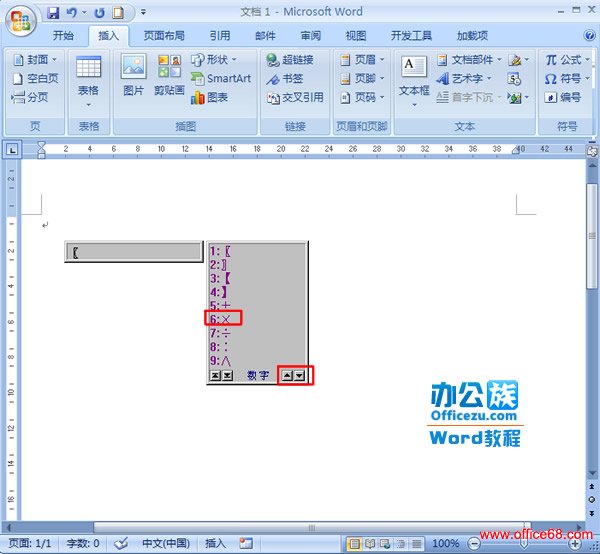Select candidate 4: 】

click(218, 292)
